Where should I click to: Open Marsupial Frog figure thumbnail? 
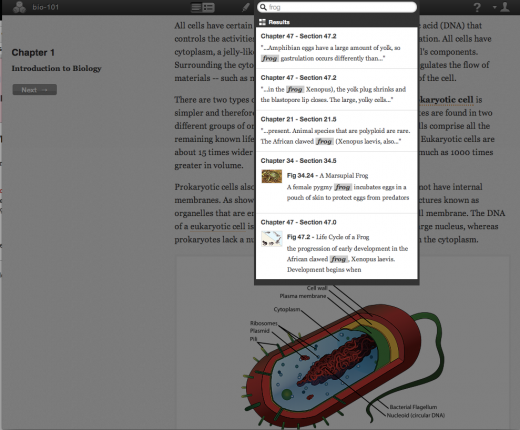pyautogui.click(x=271, y=176)
